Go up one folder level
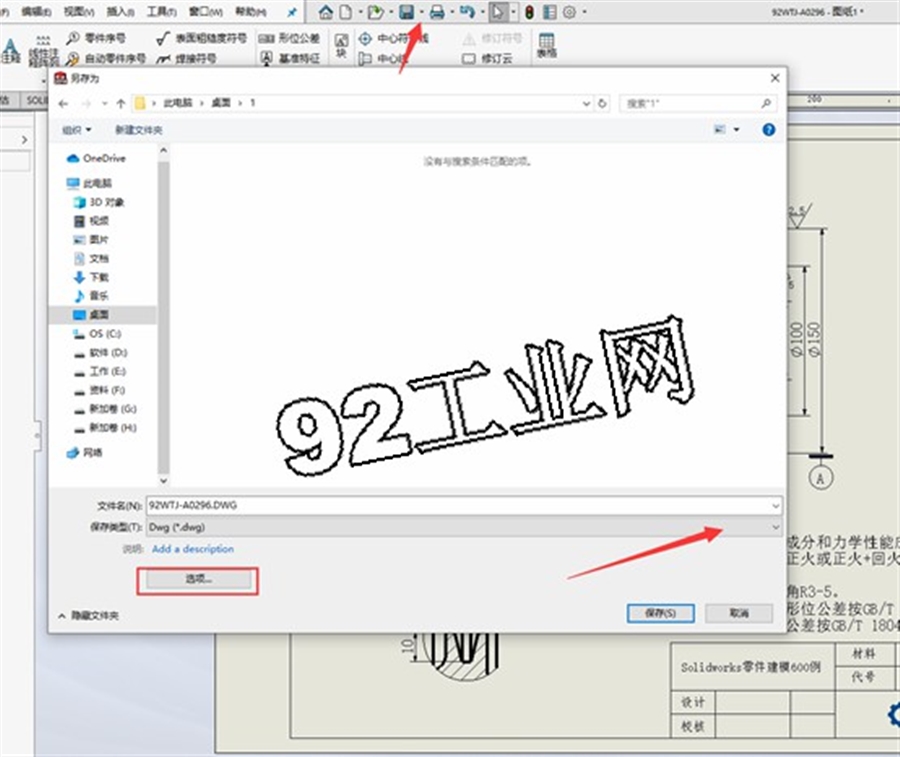 pyautogui.click(x=121, y=104)
